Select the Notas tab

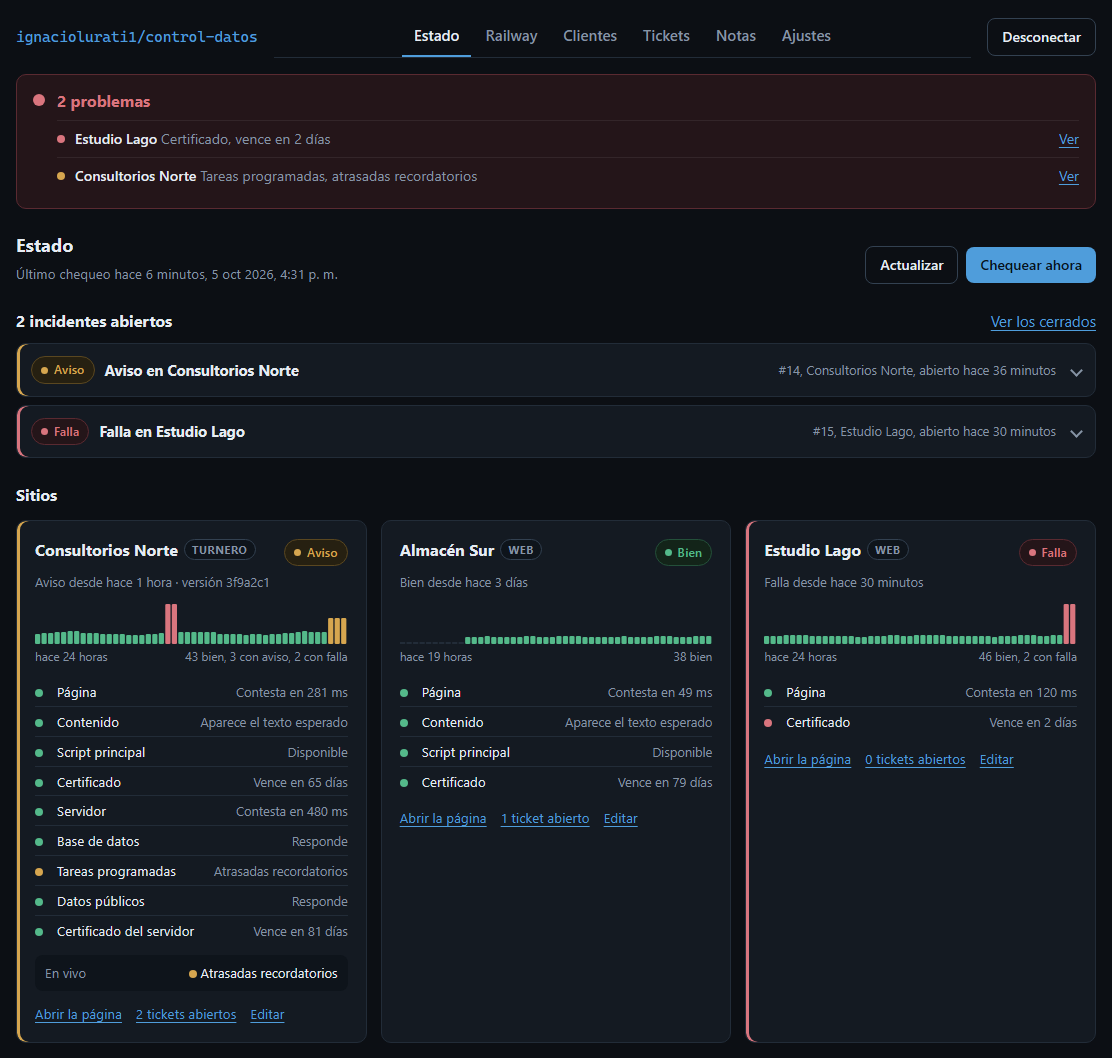point(735,36)
